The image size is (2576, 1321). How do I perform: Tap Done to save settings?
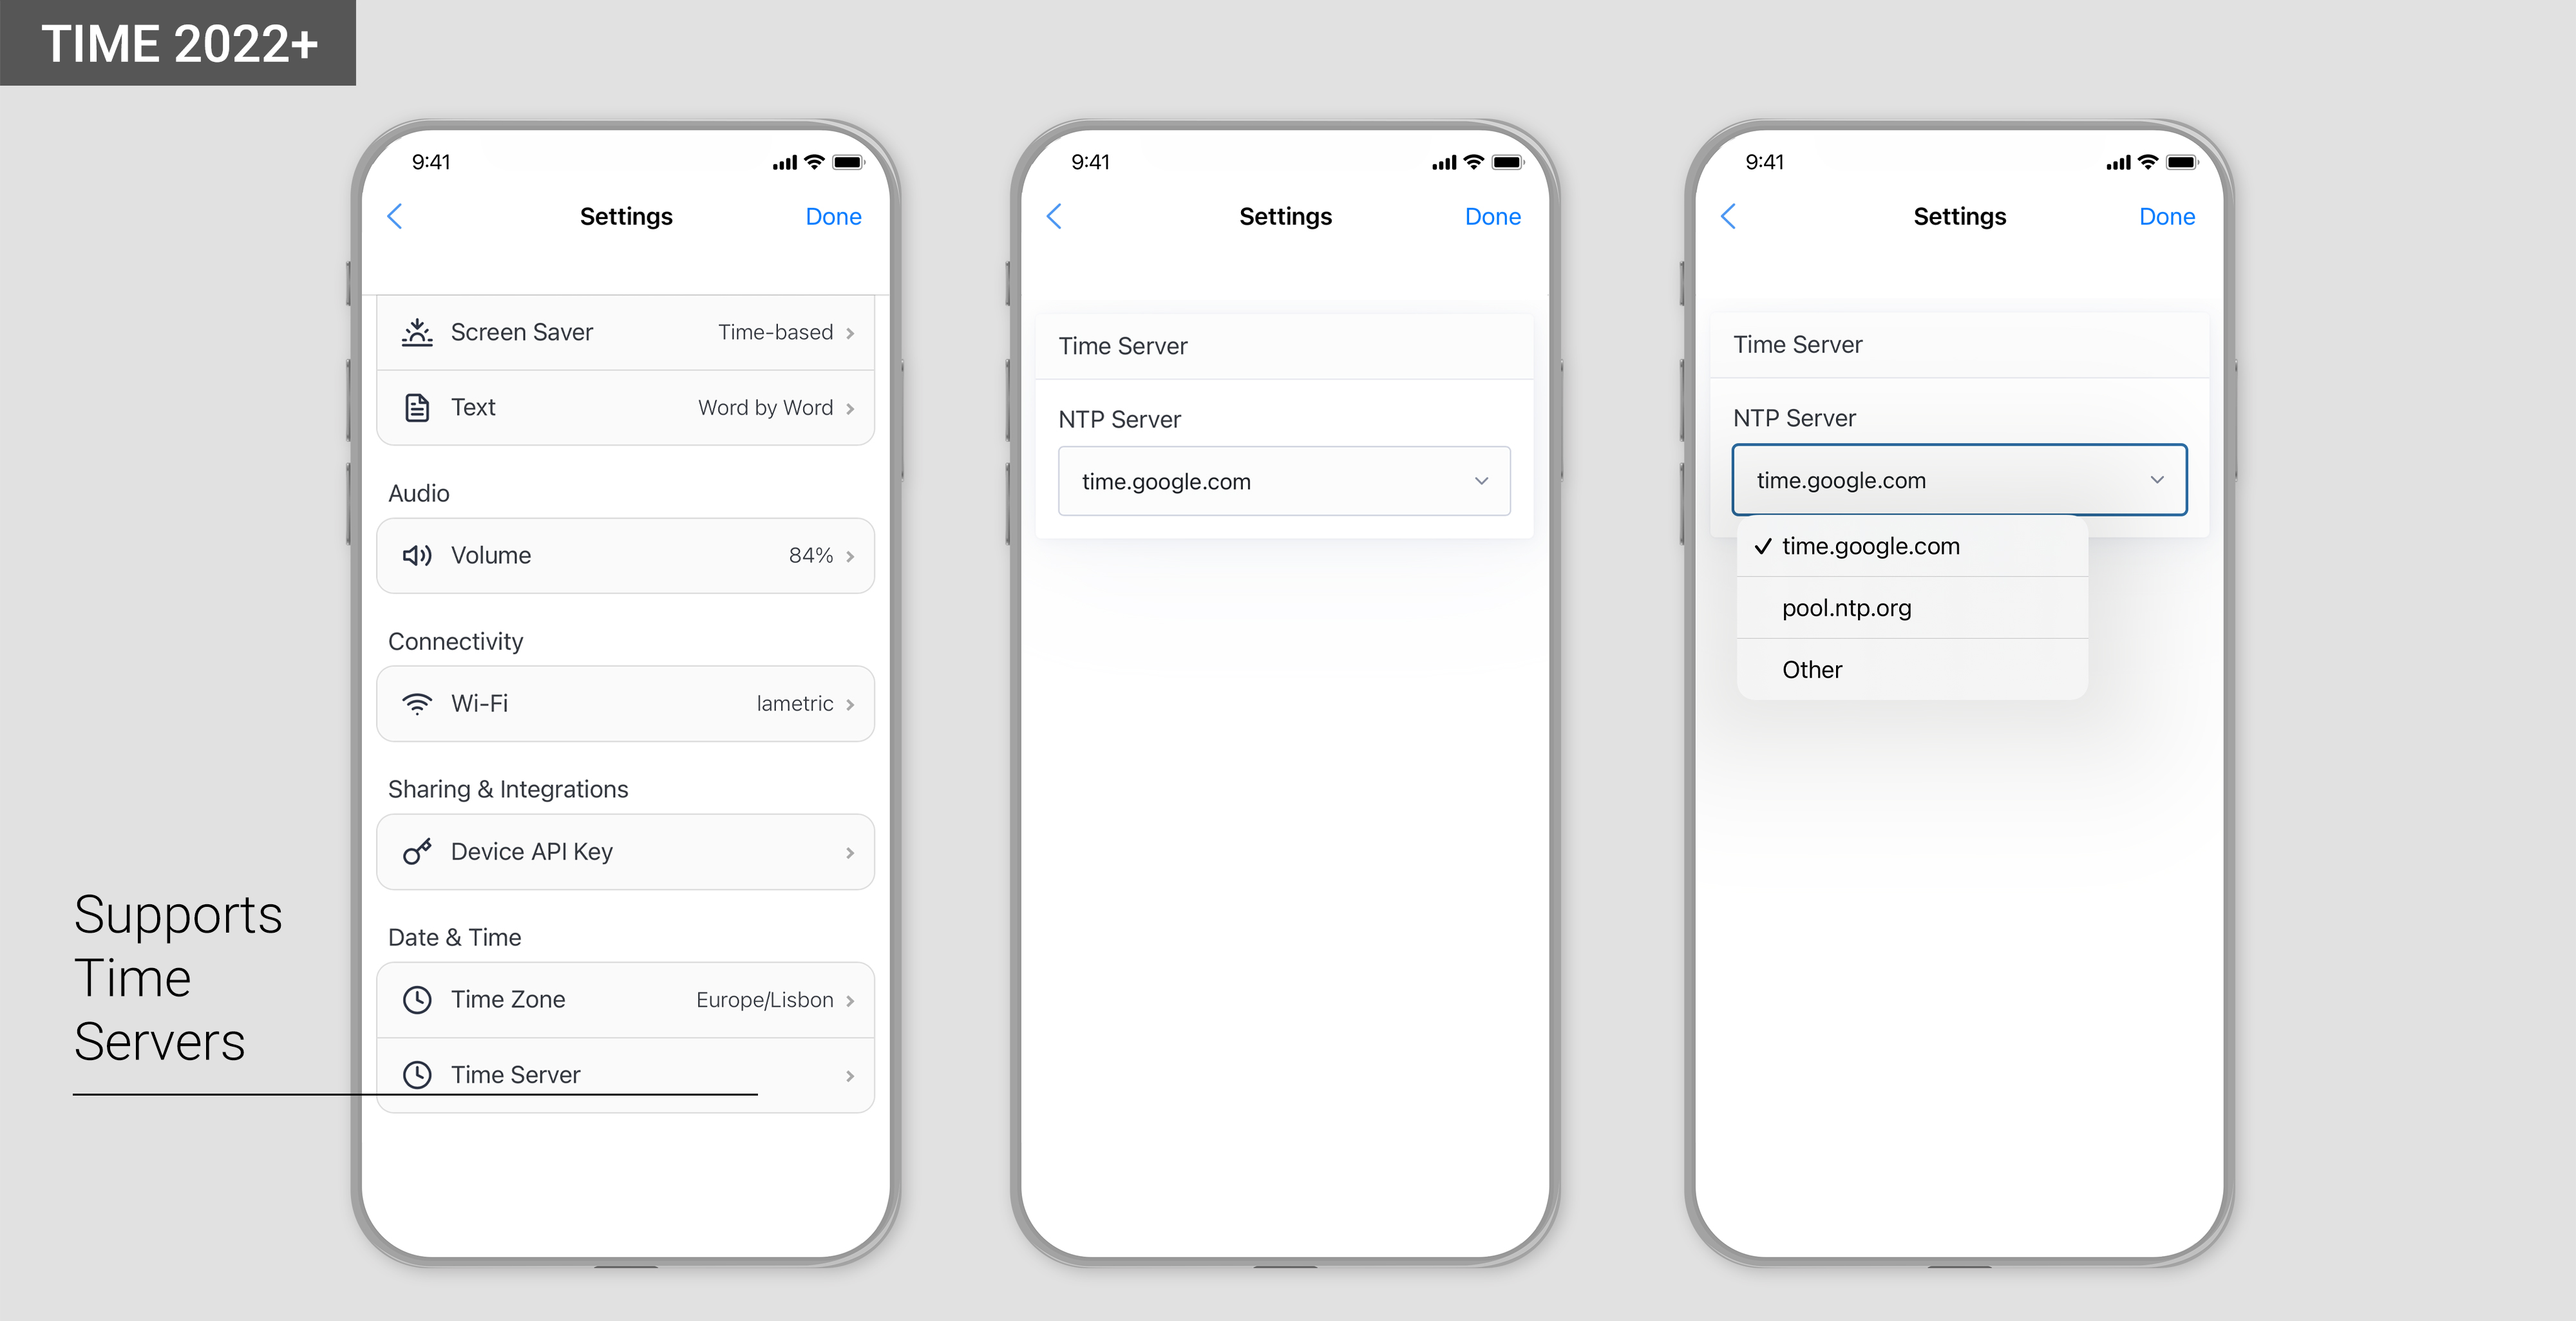pyautogui.click(x=834, y=216)
